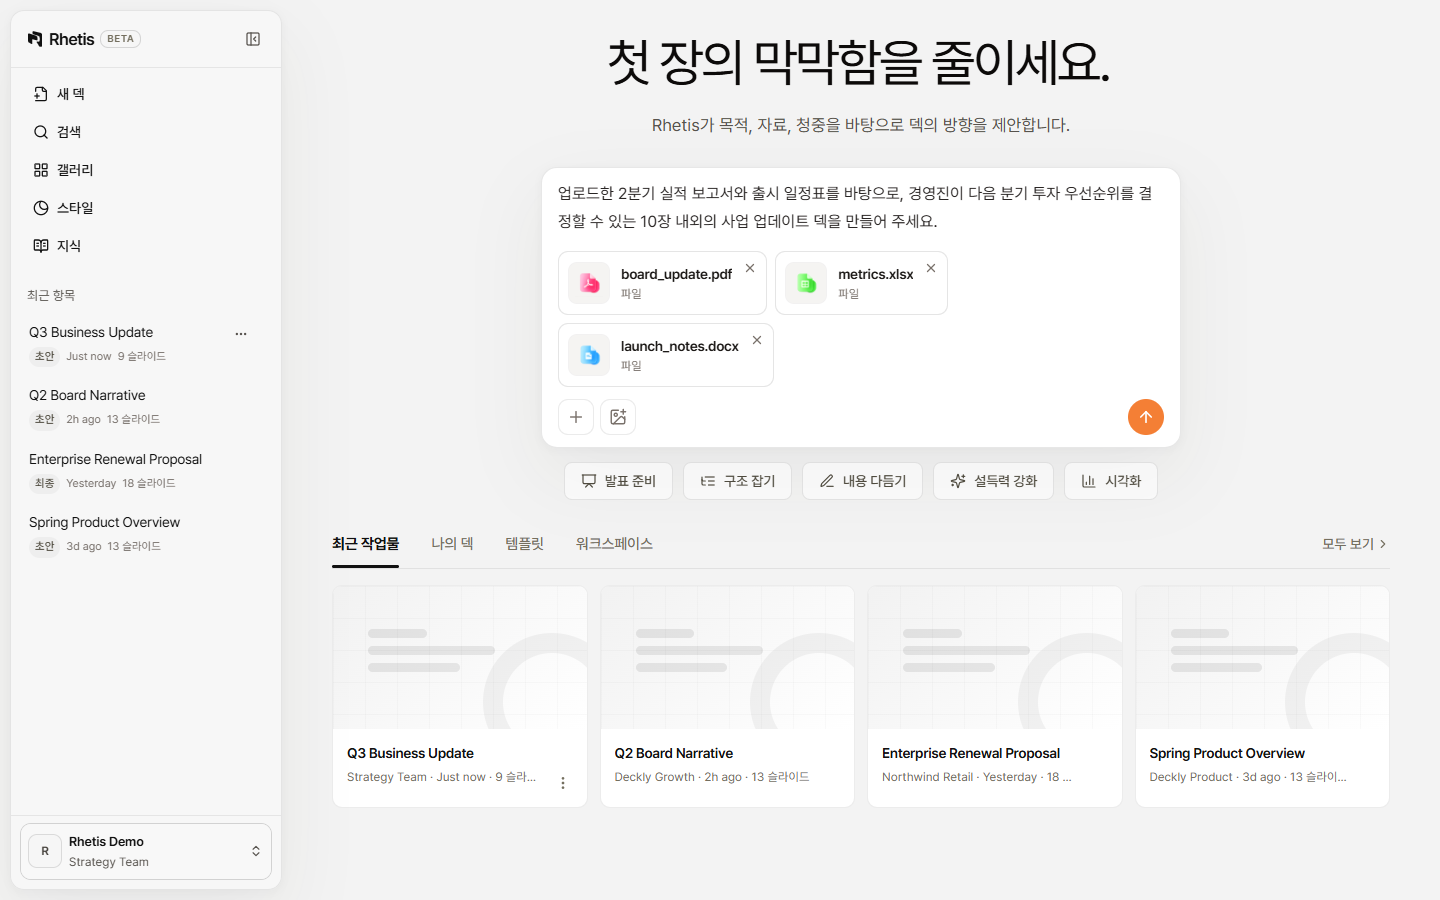This screenshot has width=1440, height=900.
Task: Click the add image icon button
Action: 618,417
